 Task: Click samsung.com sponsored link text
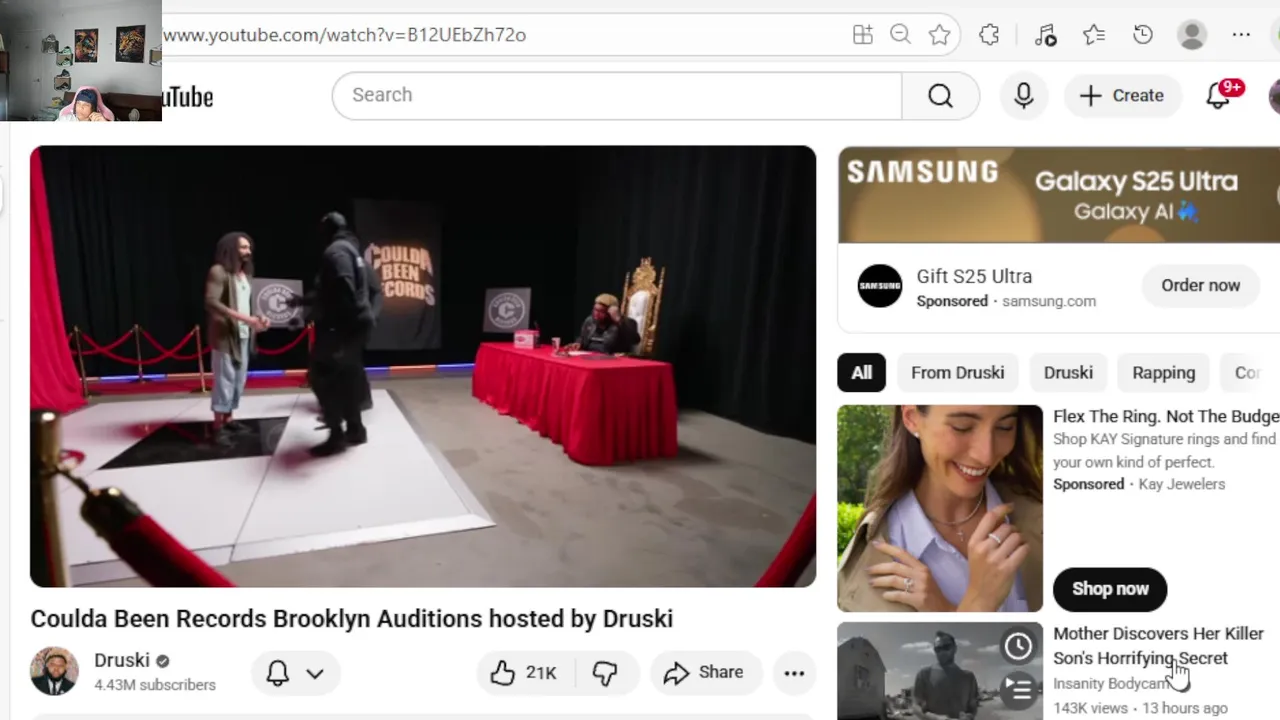coord(1049,301)
